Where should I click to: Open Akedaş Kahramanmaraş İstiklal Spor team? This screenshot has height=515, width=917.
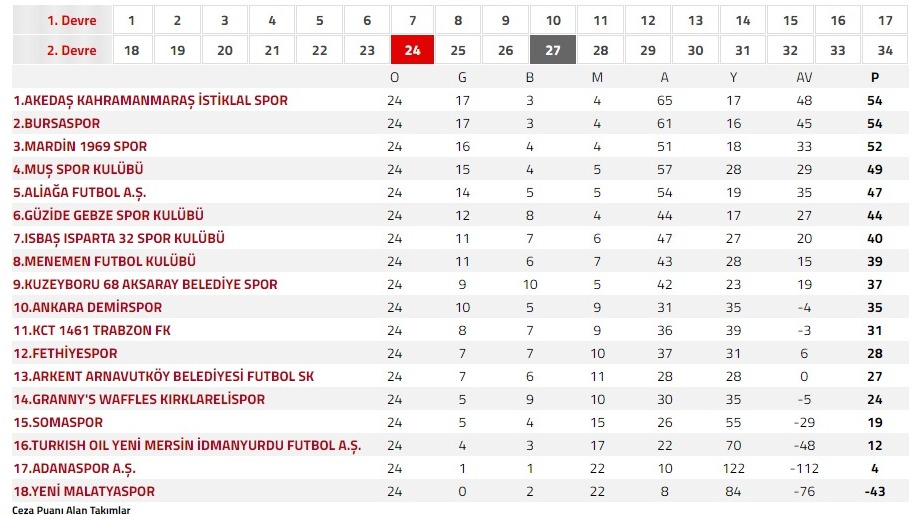click(150, 100)
